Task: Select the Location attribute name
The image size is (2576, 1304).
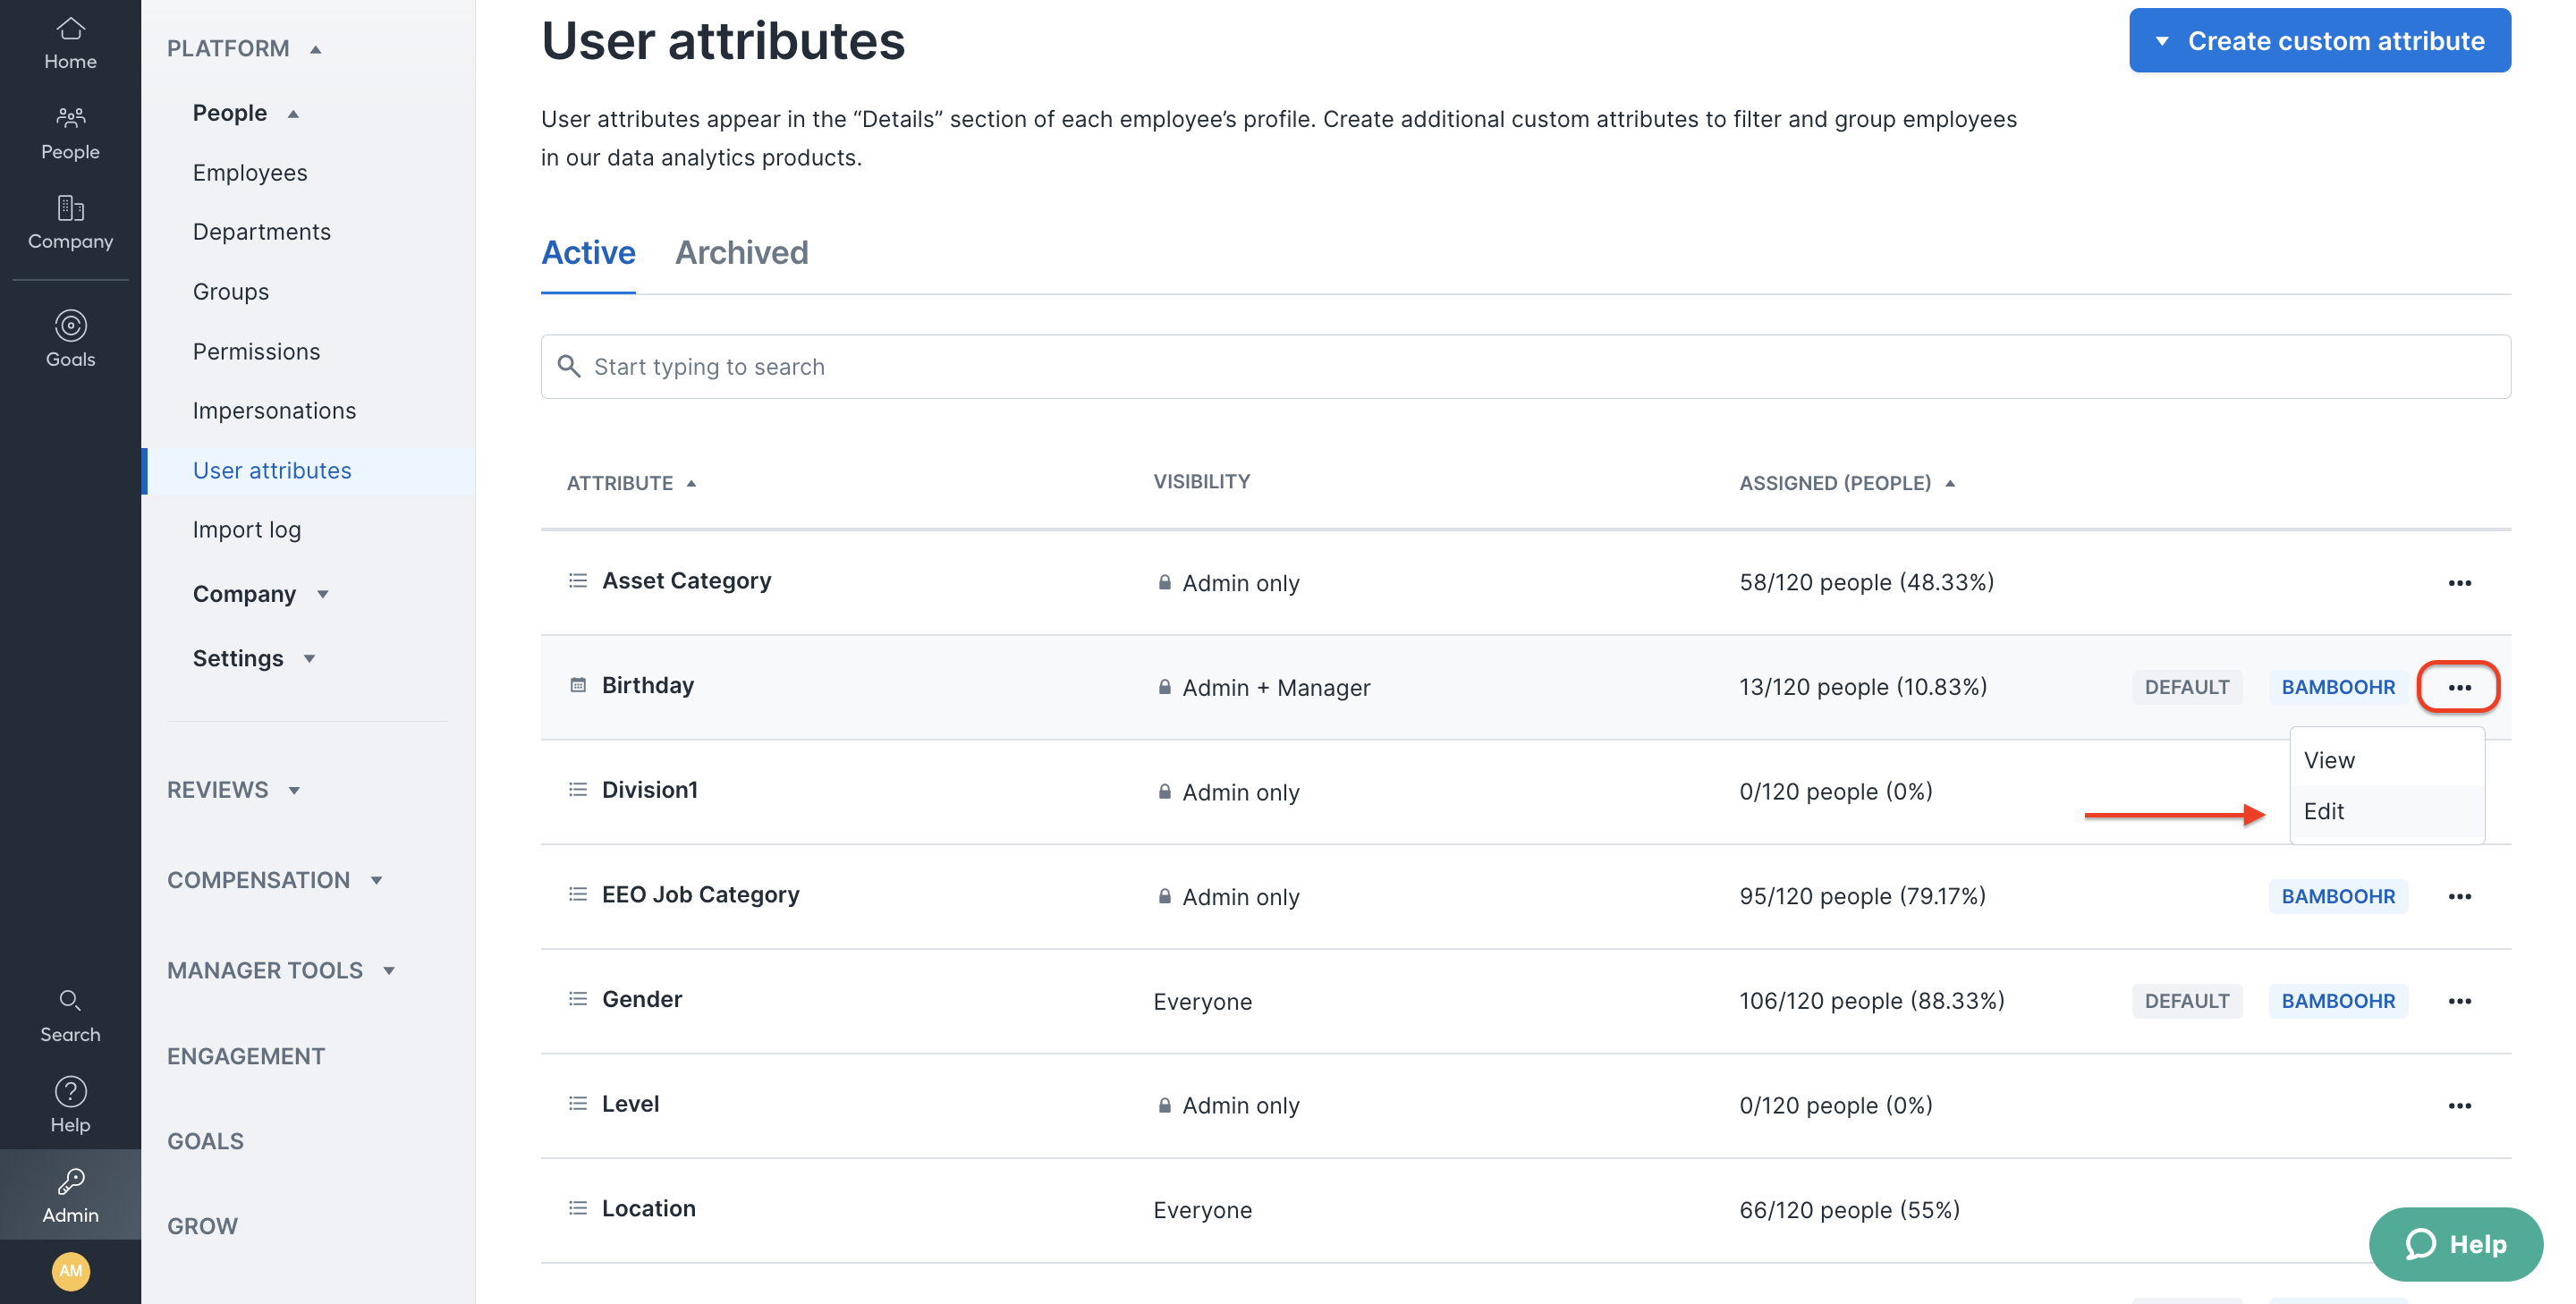Action: click(648, 1208)
